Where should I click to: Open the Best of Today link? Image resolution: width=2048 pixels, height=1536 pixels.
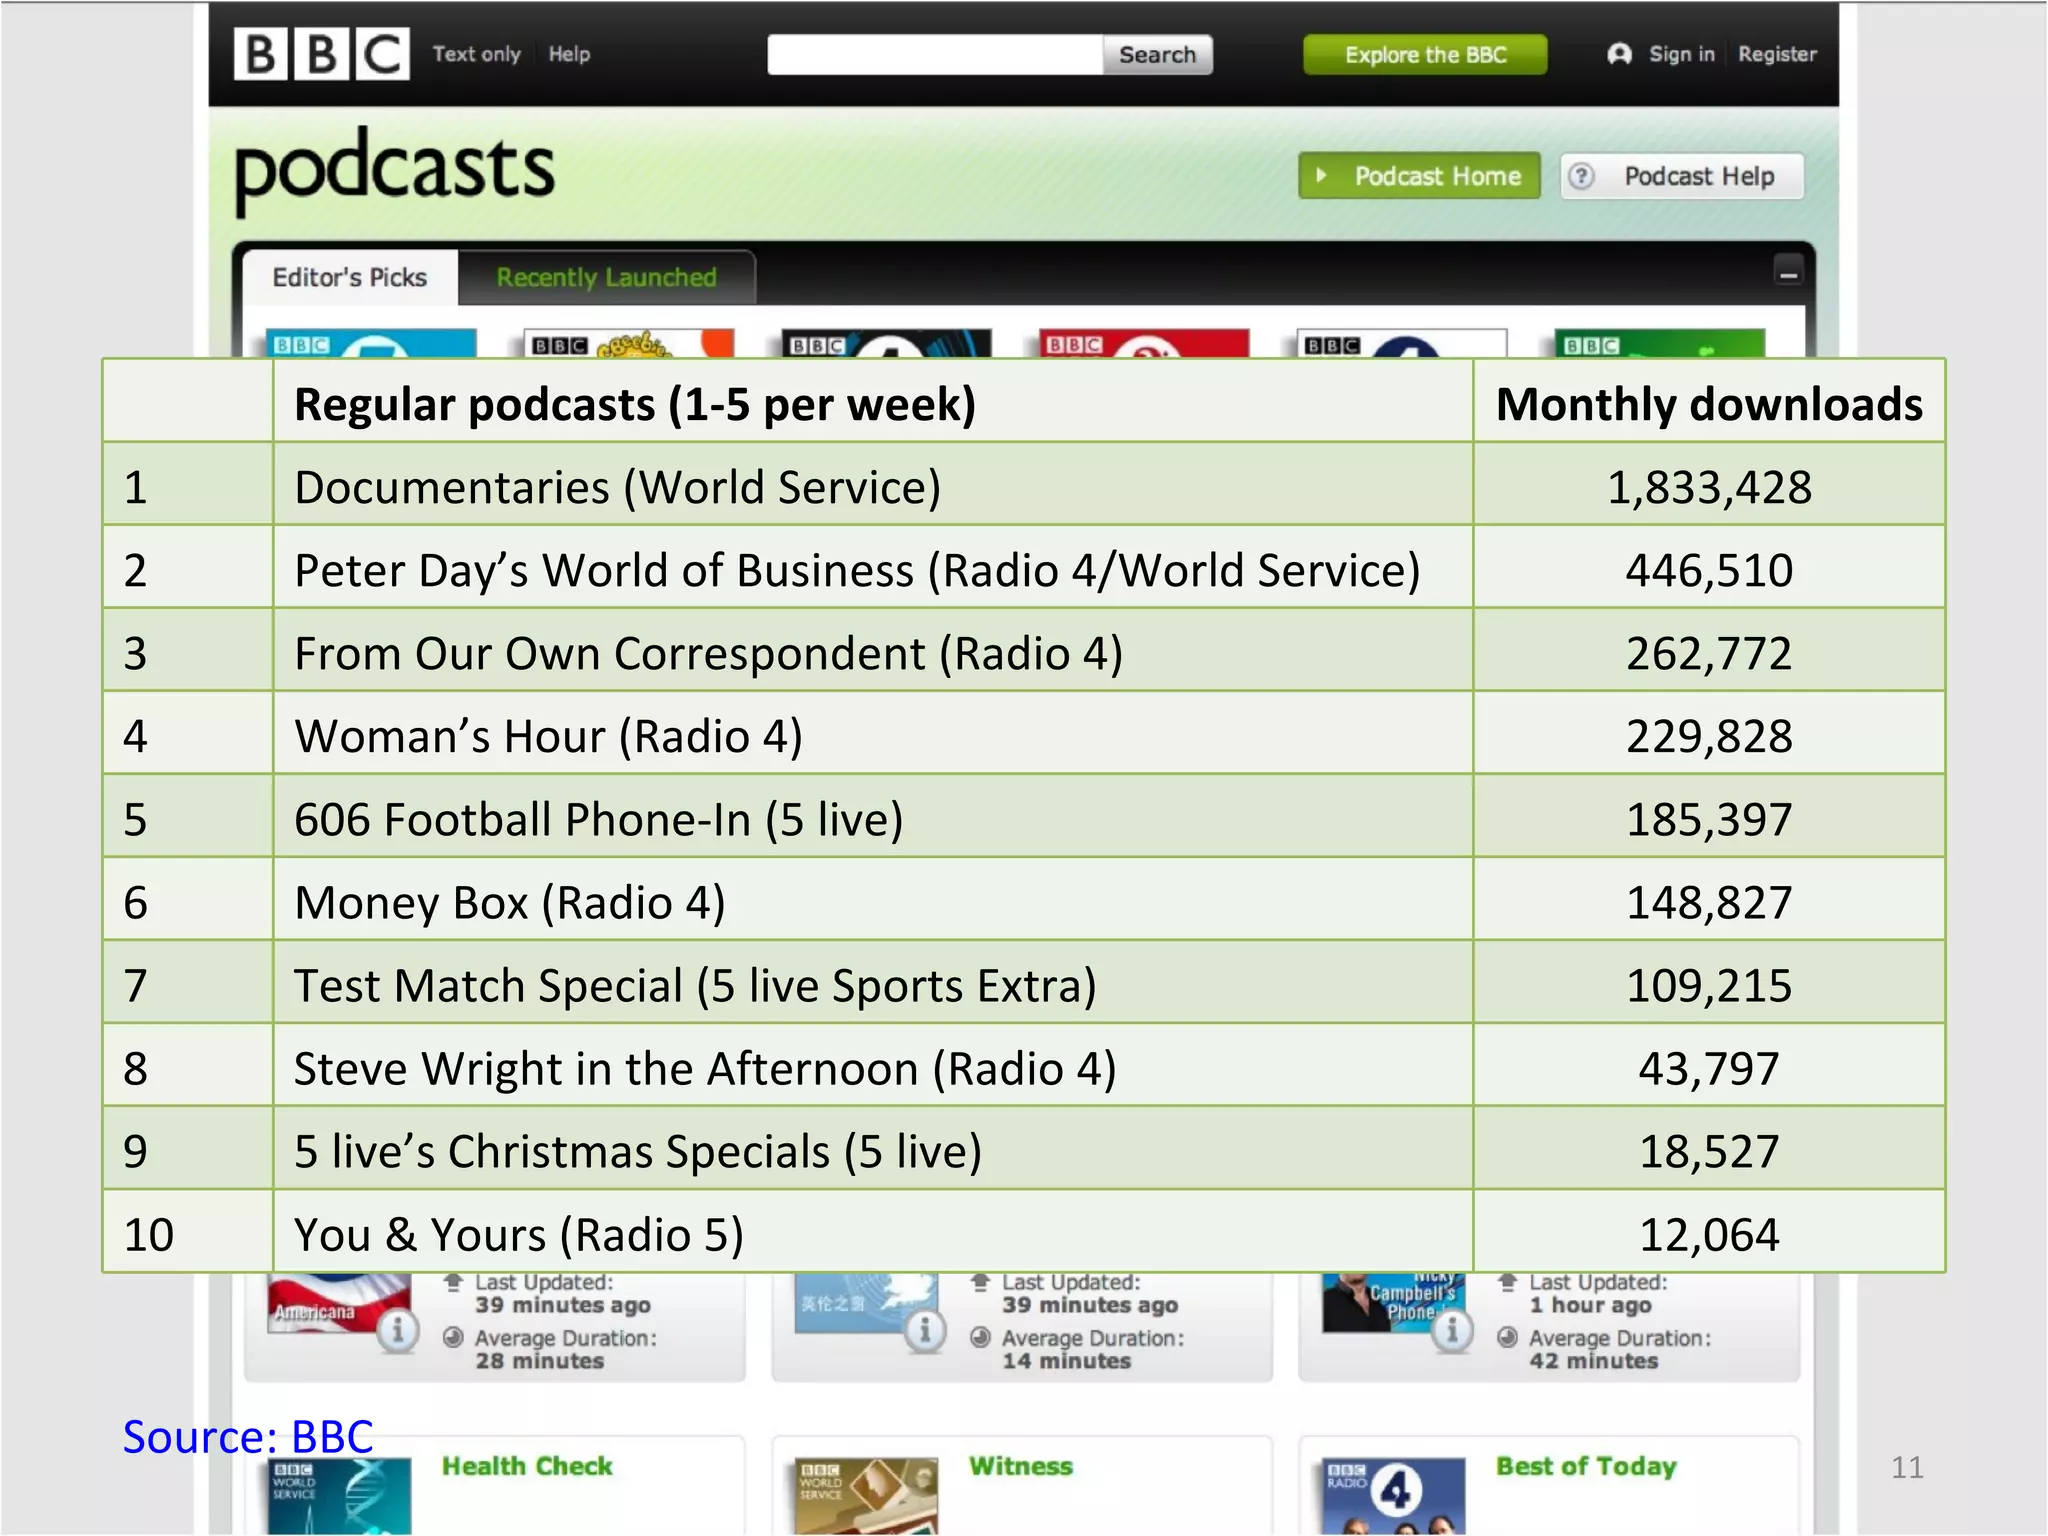tap(1586, 1466)
